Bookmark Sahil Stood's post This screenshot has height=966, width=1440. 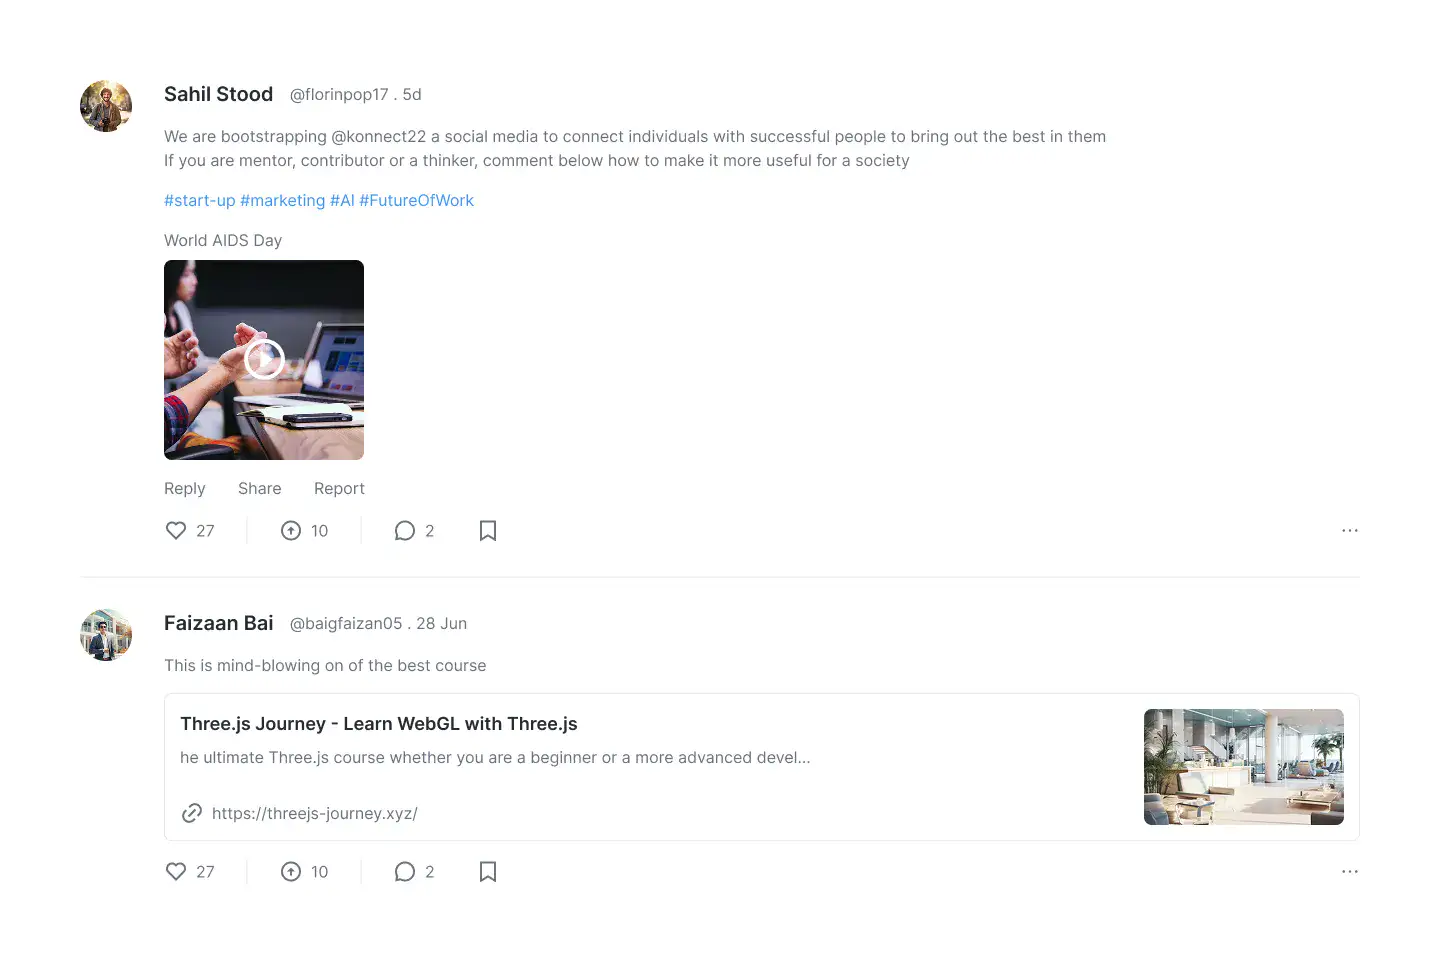point(488,531)
